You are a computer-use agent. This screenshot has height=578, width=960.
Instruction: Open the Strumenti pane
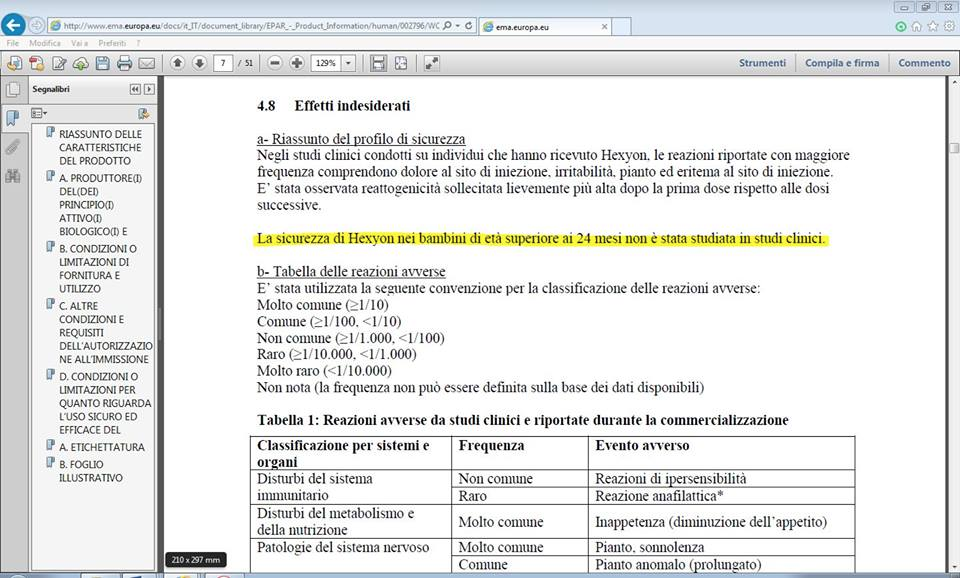pos(762,62)
